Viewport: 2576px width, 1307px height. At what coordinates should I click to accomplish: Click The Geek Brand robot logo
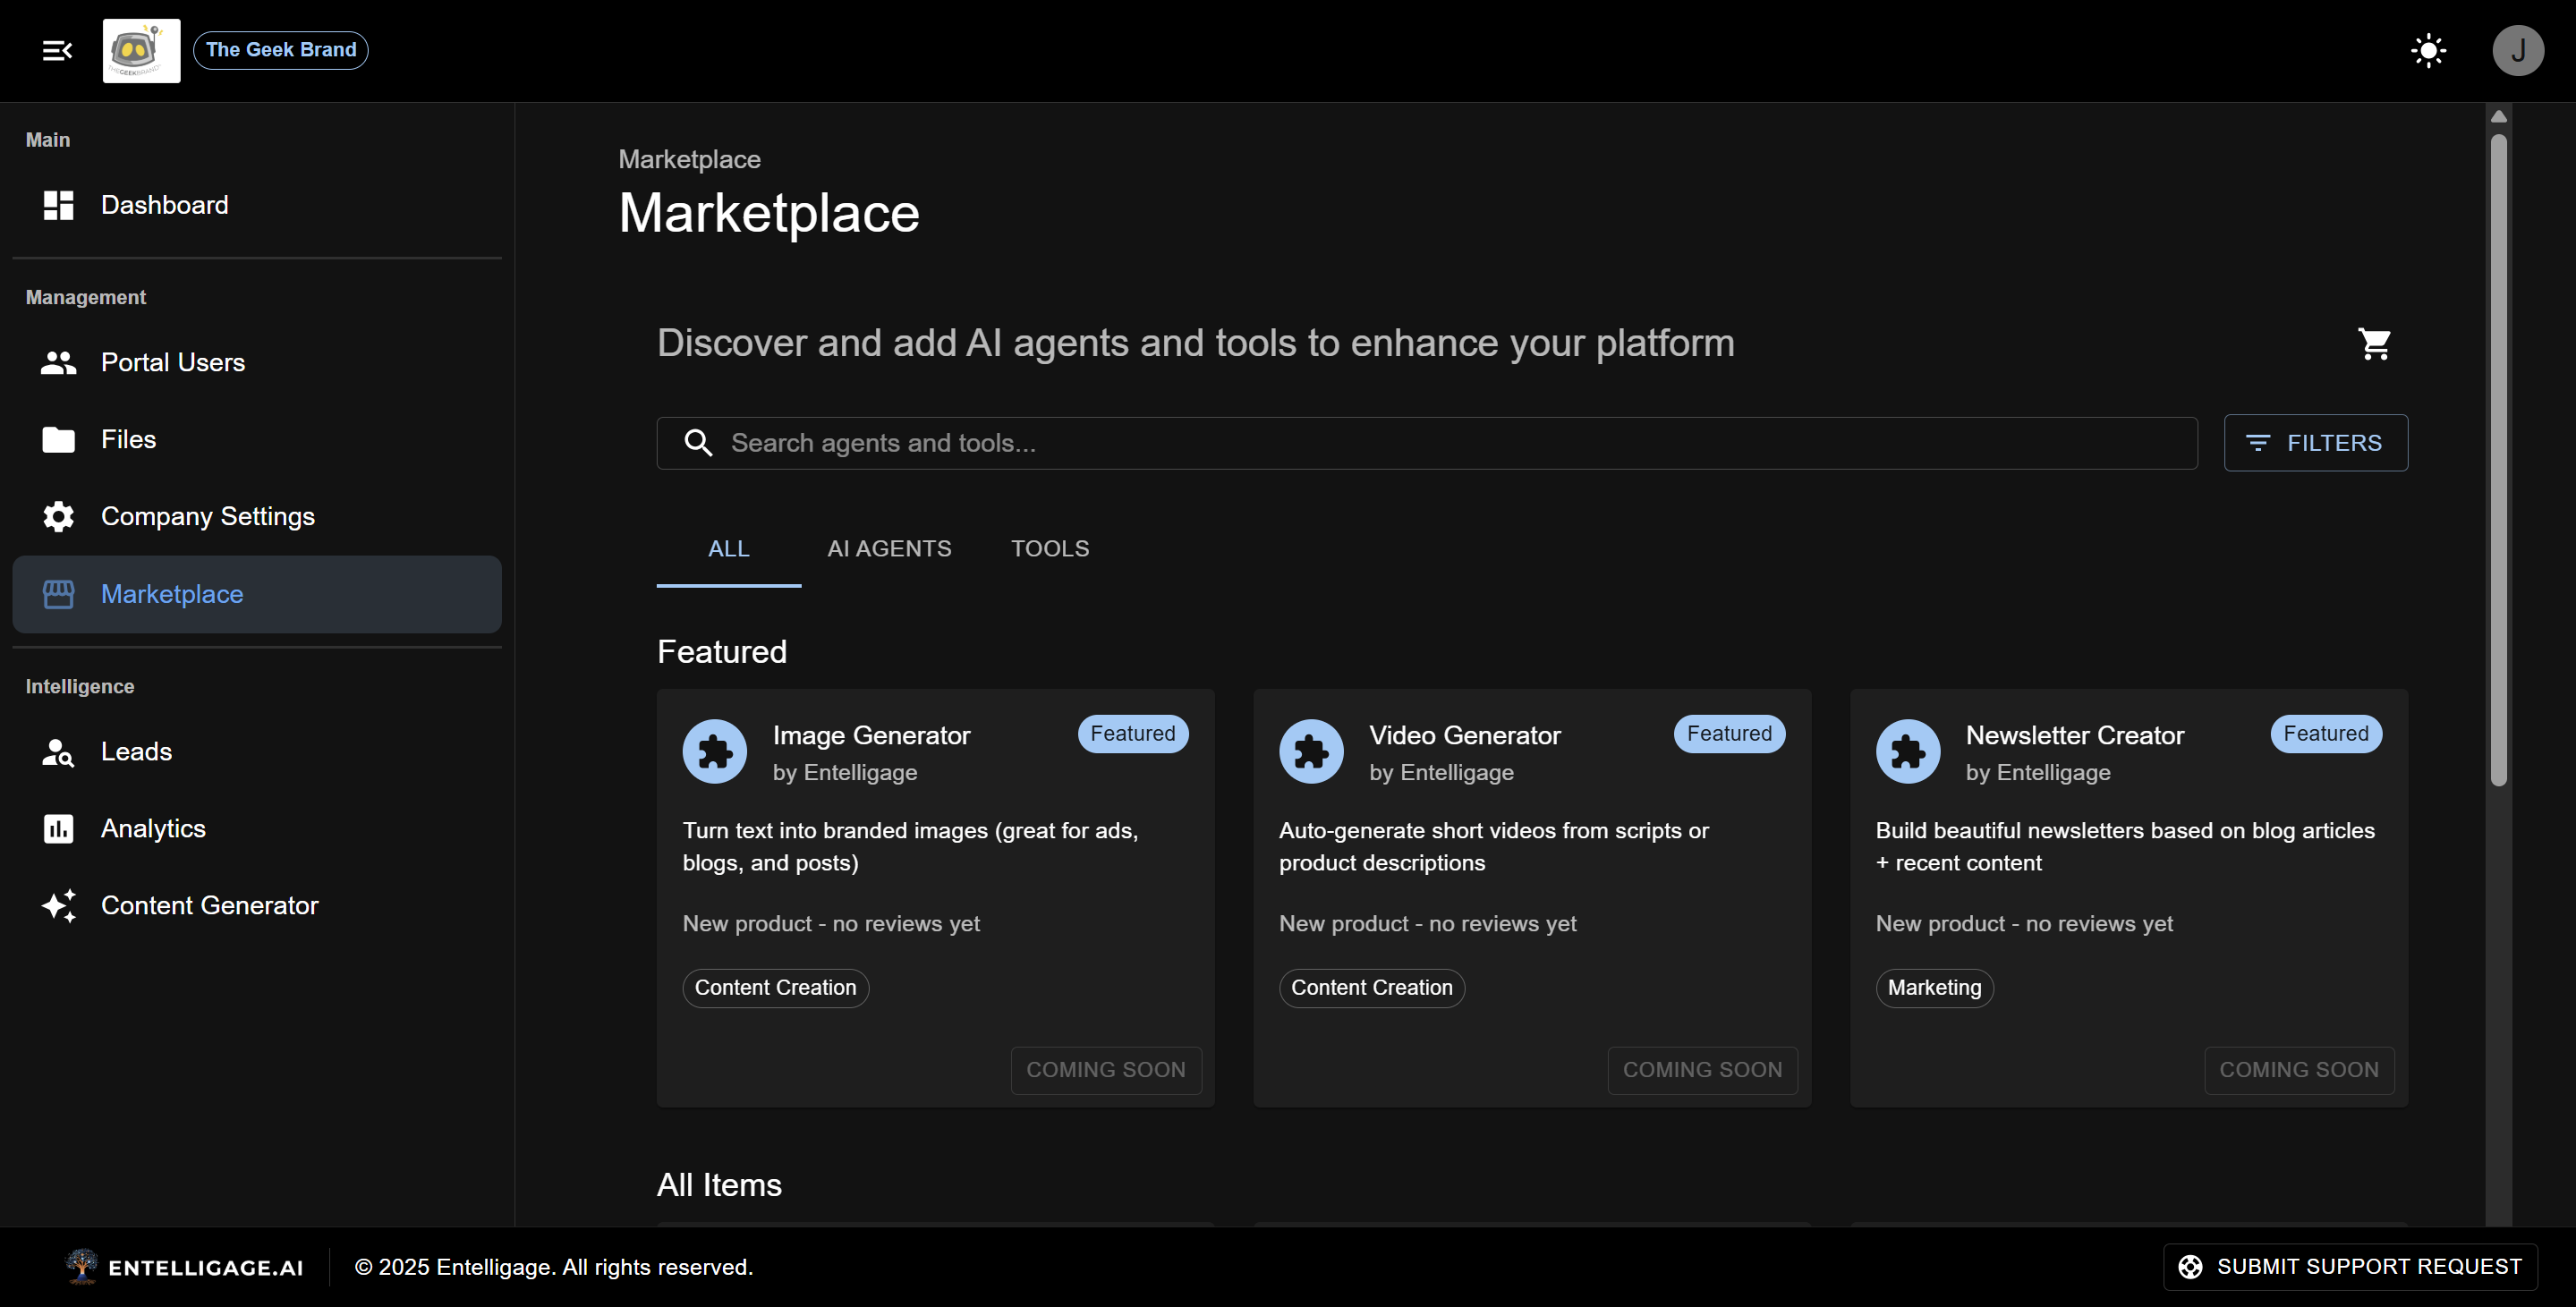pyautogui.click(x=141, y=50)
